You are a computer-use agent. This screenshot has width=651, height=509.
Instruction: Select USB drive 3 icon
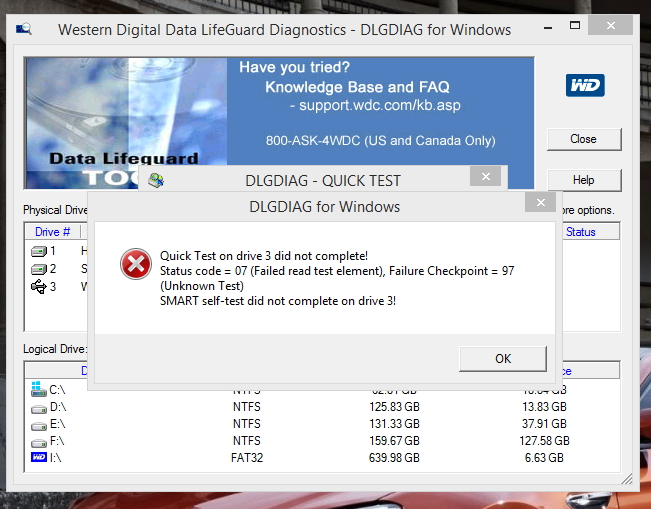[39, 286]
